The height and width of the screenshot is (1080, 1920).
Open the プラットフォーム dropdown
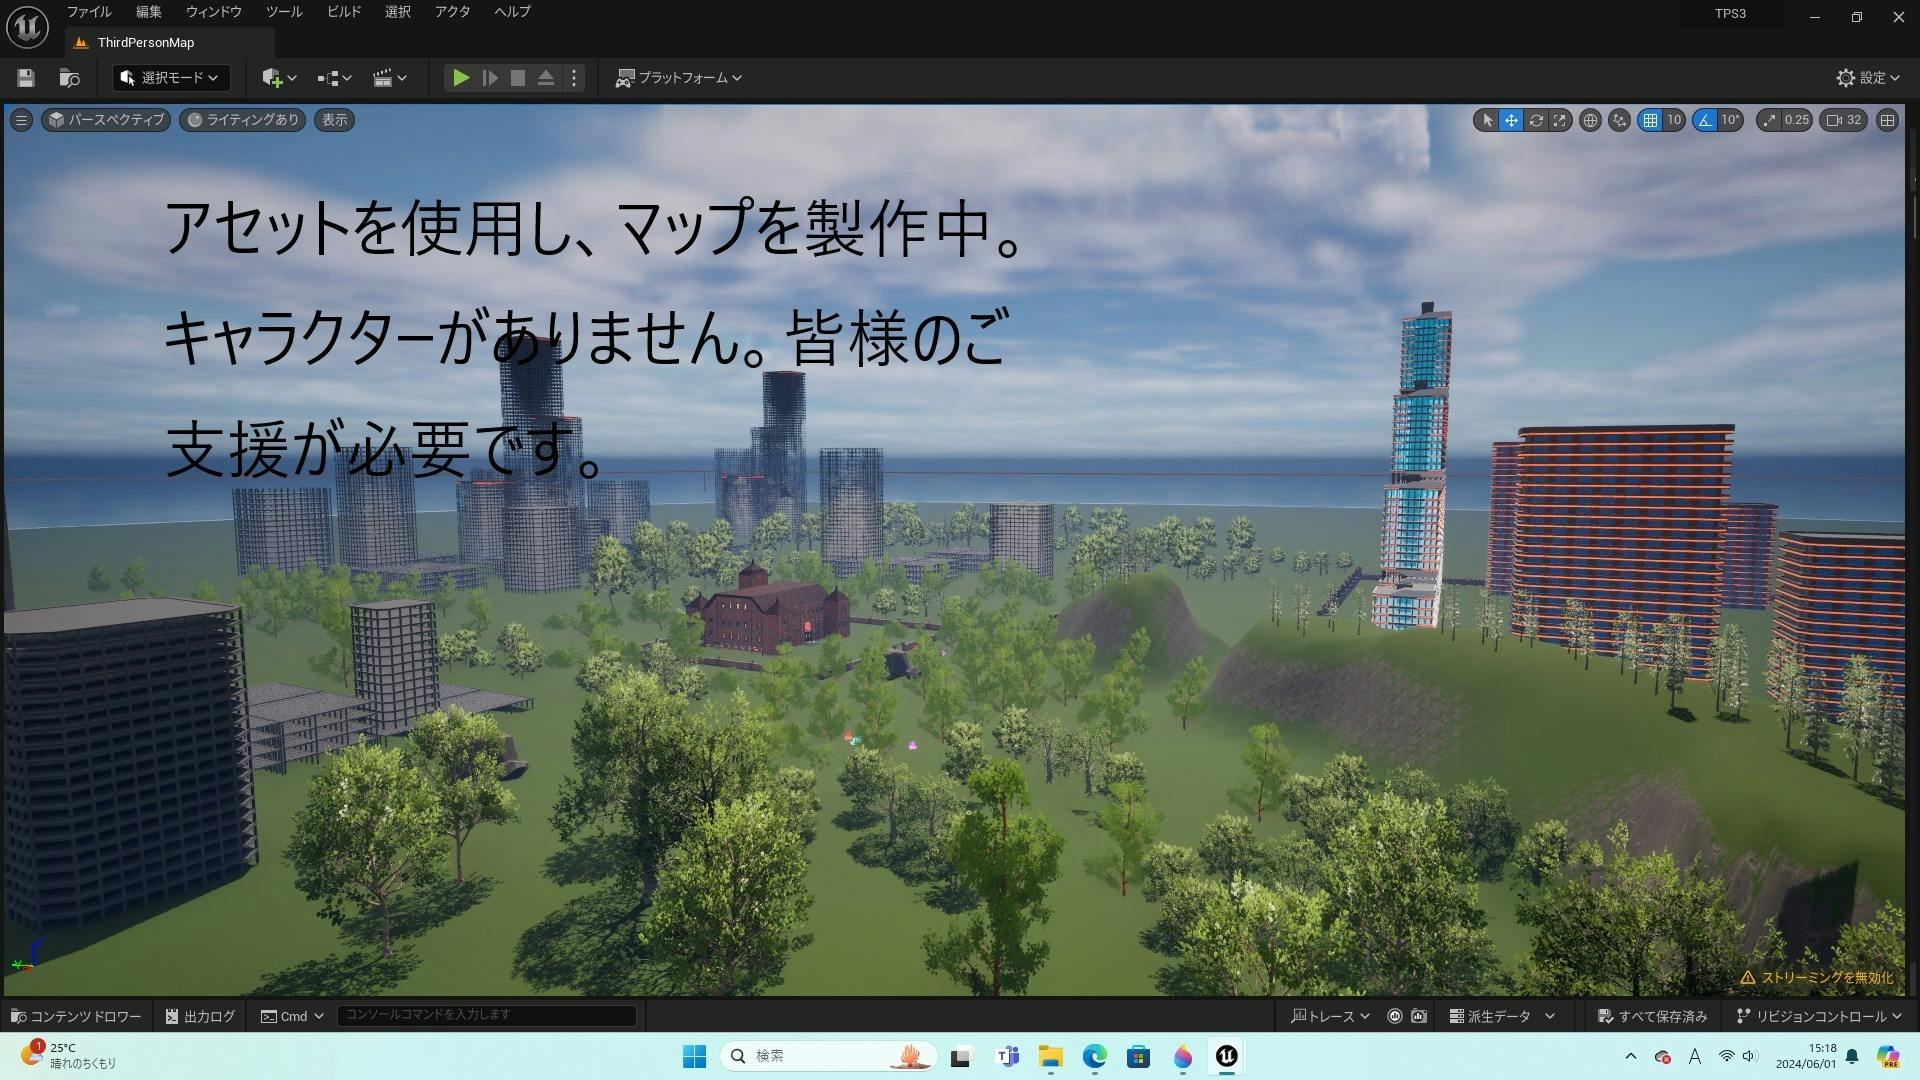pos(680,78)
